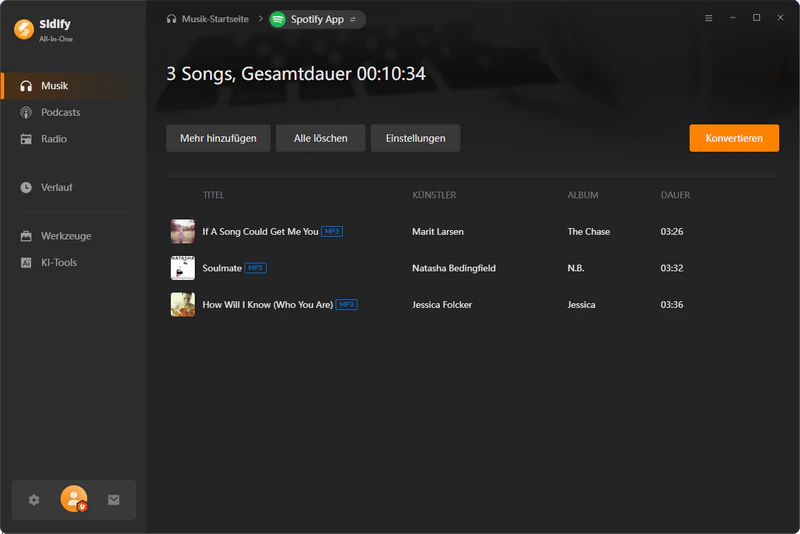Open settings gear at sidebar bottom
The width and height of the screenshot is (800, 534).
tap(34, 500)
